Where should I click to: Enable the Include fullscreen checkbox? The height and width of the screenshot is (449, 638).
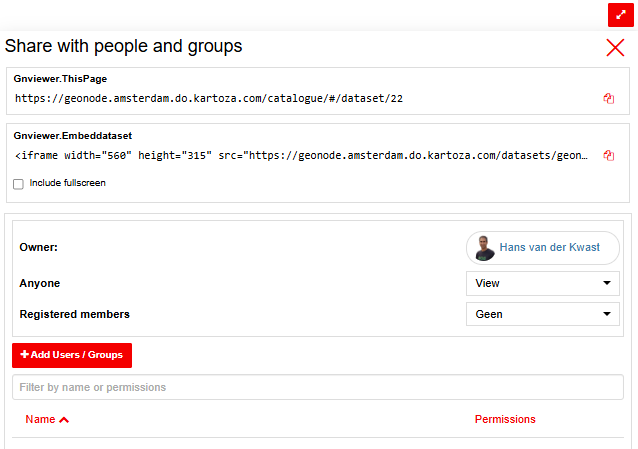18,184
